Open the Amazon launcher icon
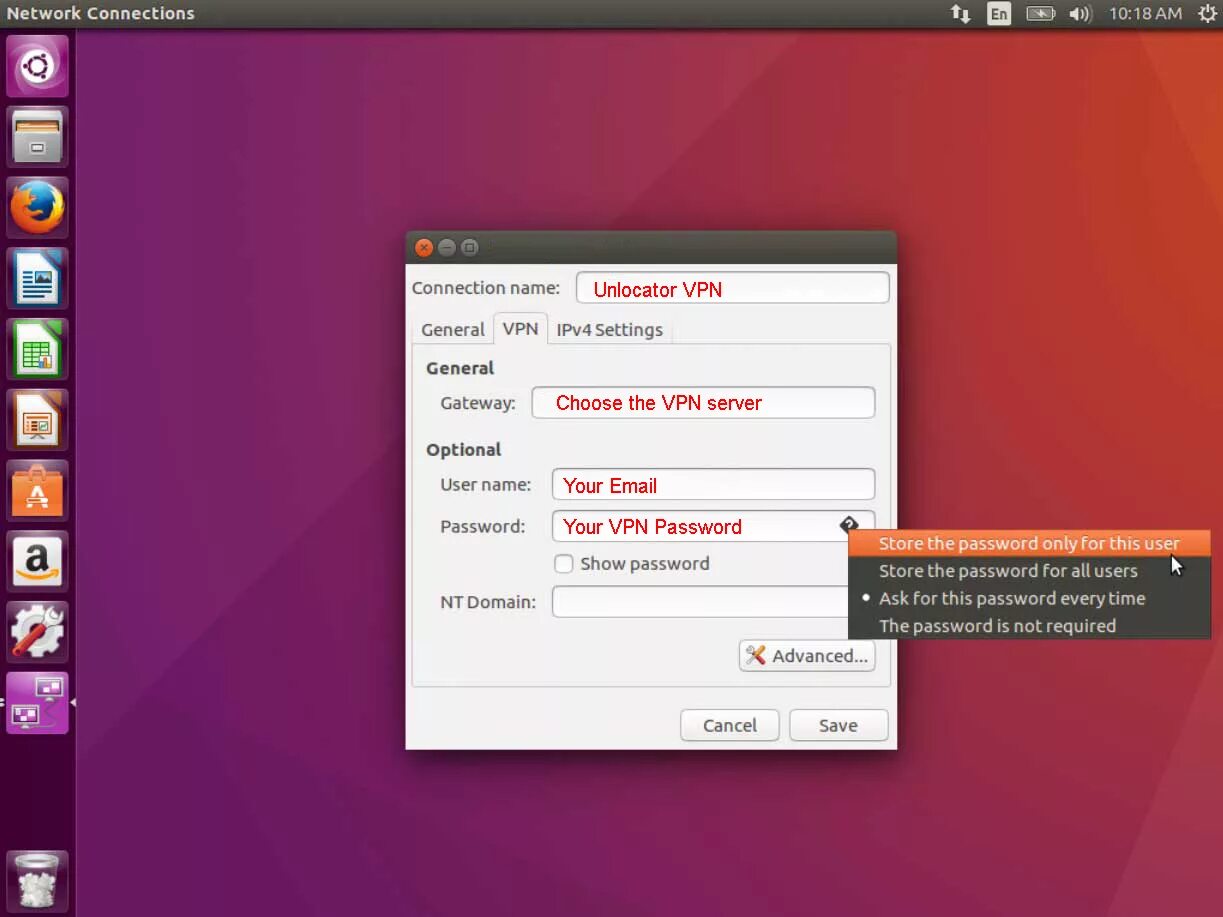 38,562
